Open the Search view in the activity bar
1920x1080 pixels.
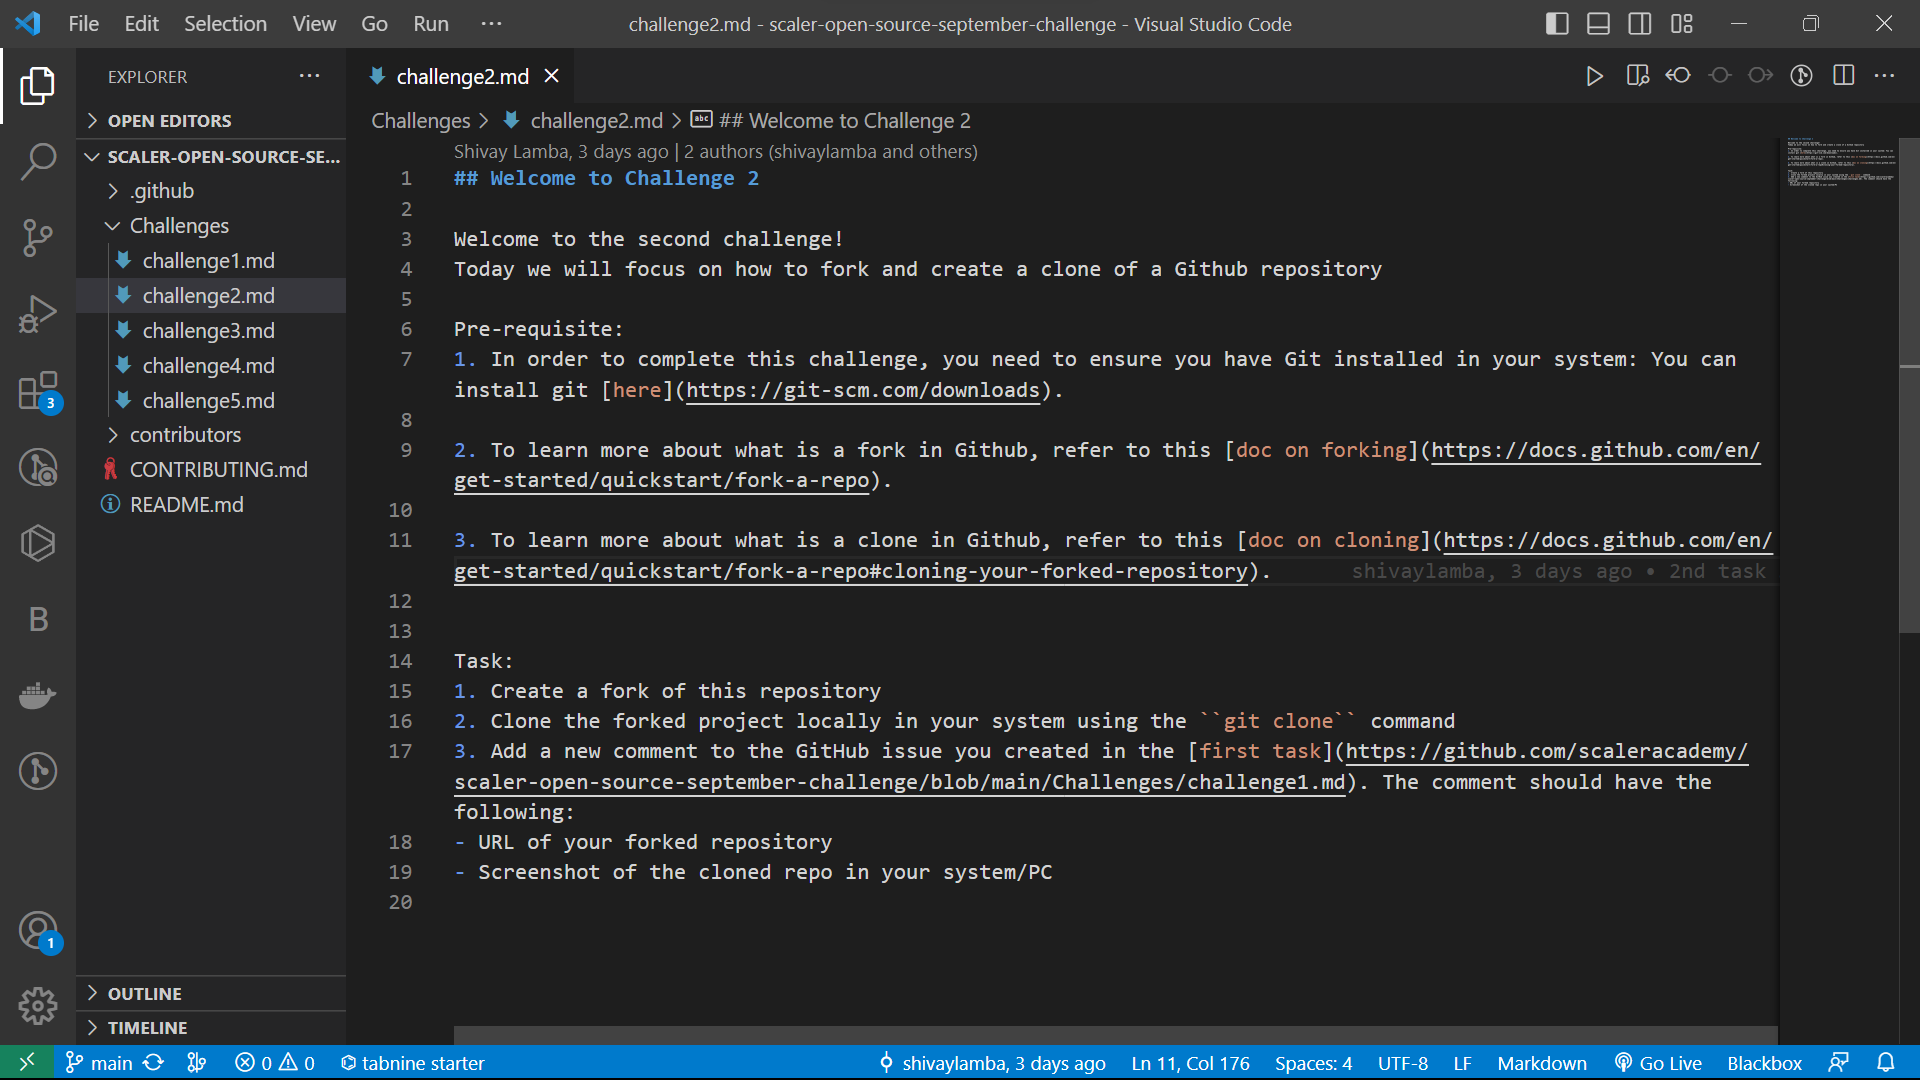coord(38,160)
